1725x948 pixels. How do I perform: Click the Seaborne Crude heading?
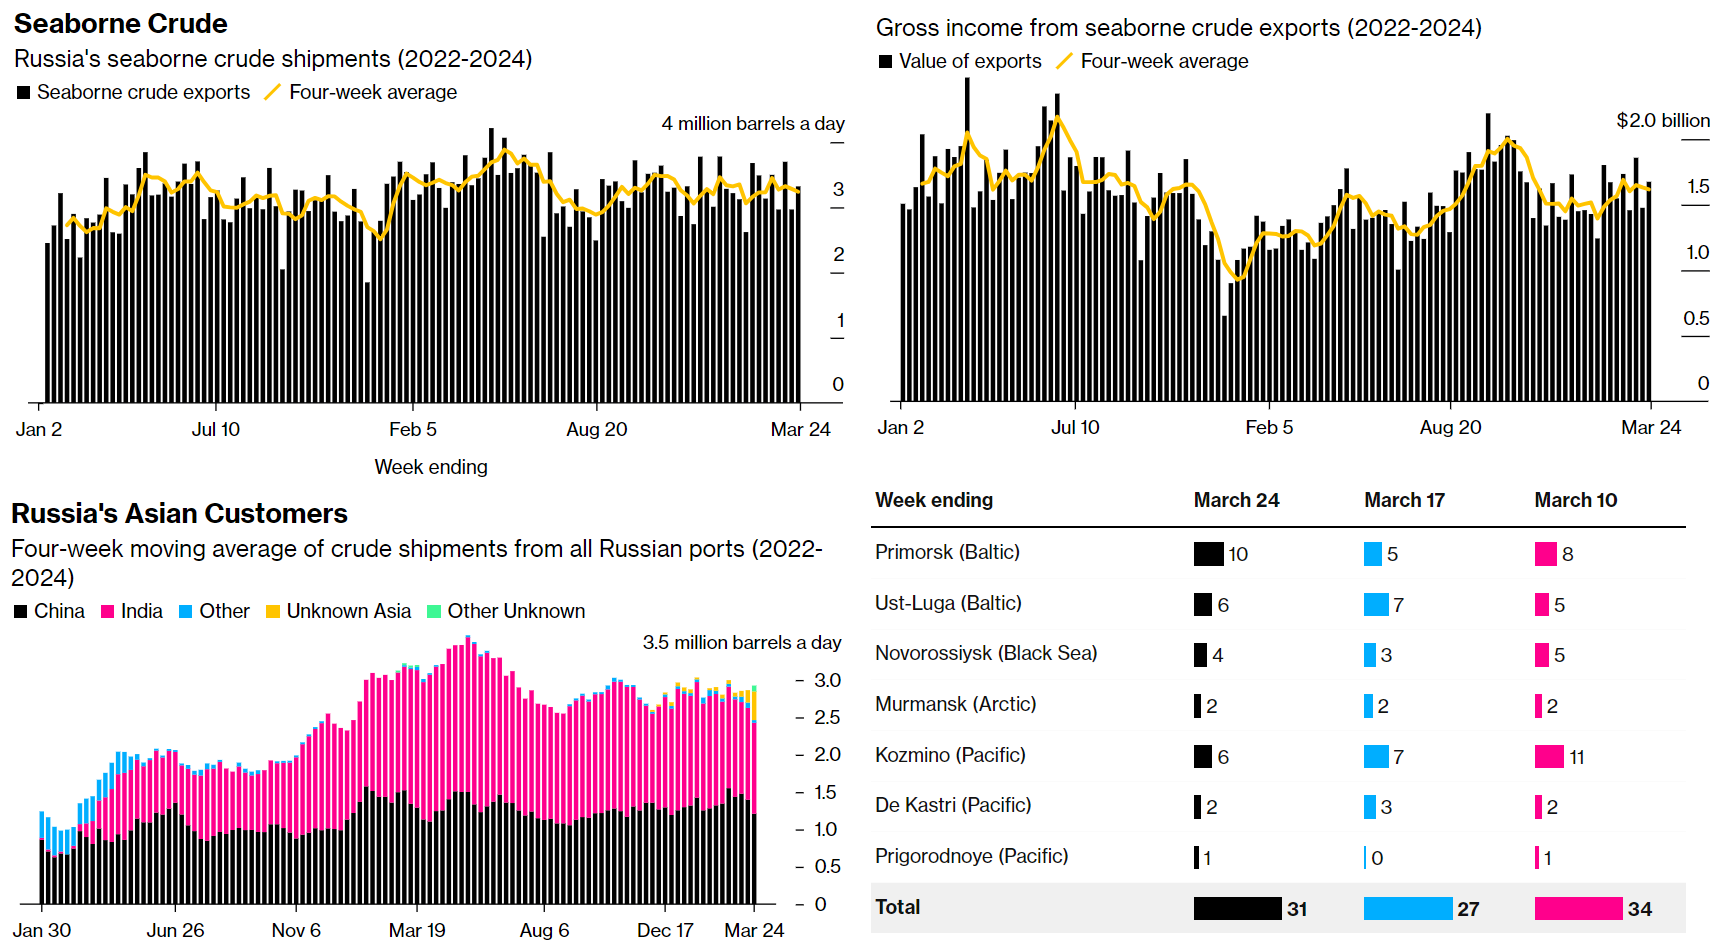(x=121, y=24)
